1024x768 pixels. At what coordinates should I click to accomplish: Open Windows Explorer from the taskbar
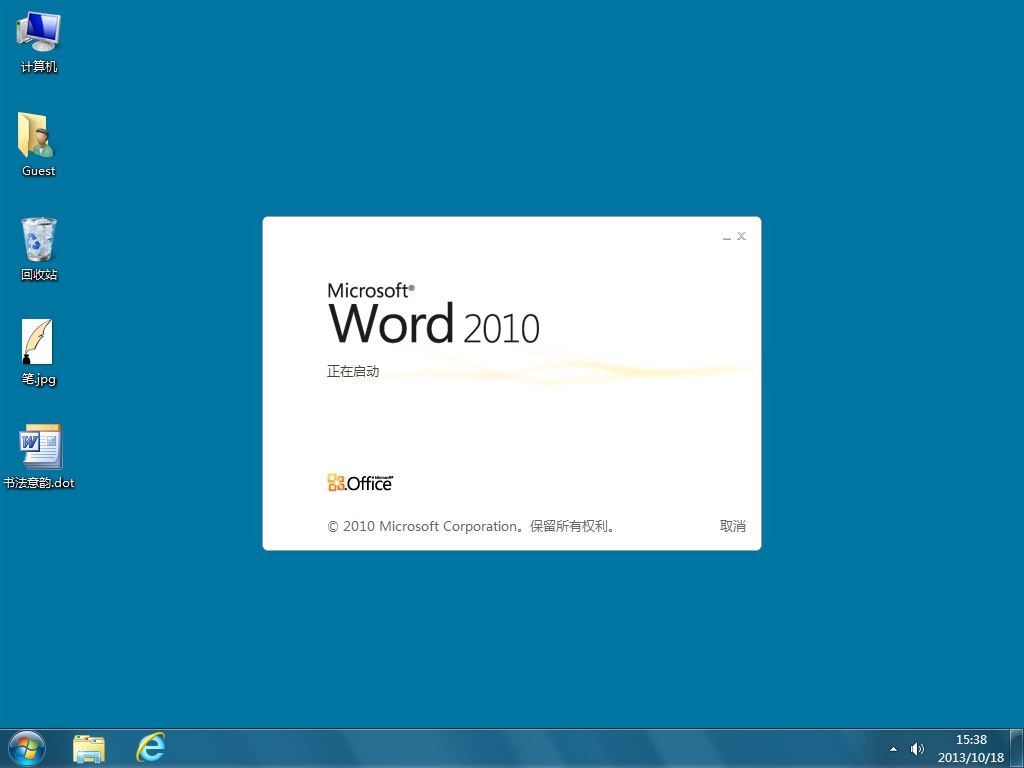(x=89, y=749)
